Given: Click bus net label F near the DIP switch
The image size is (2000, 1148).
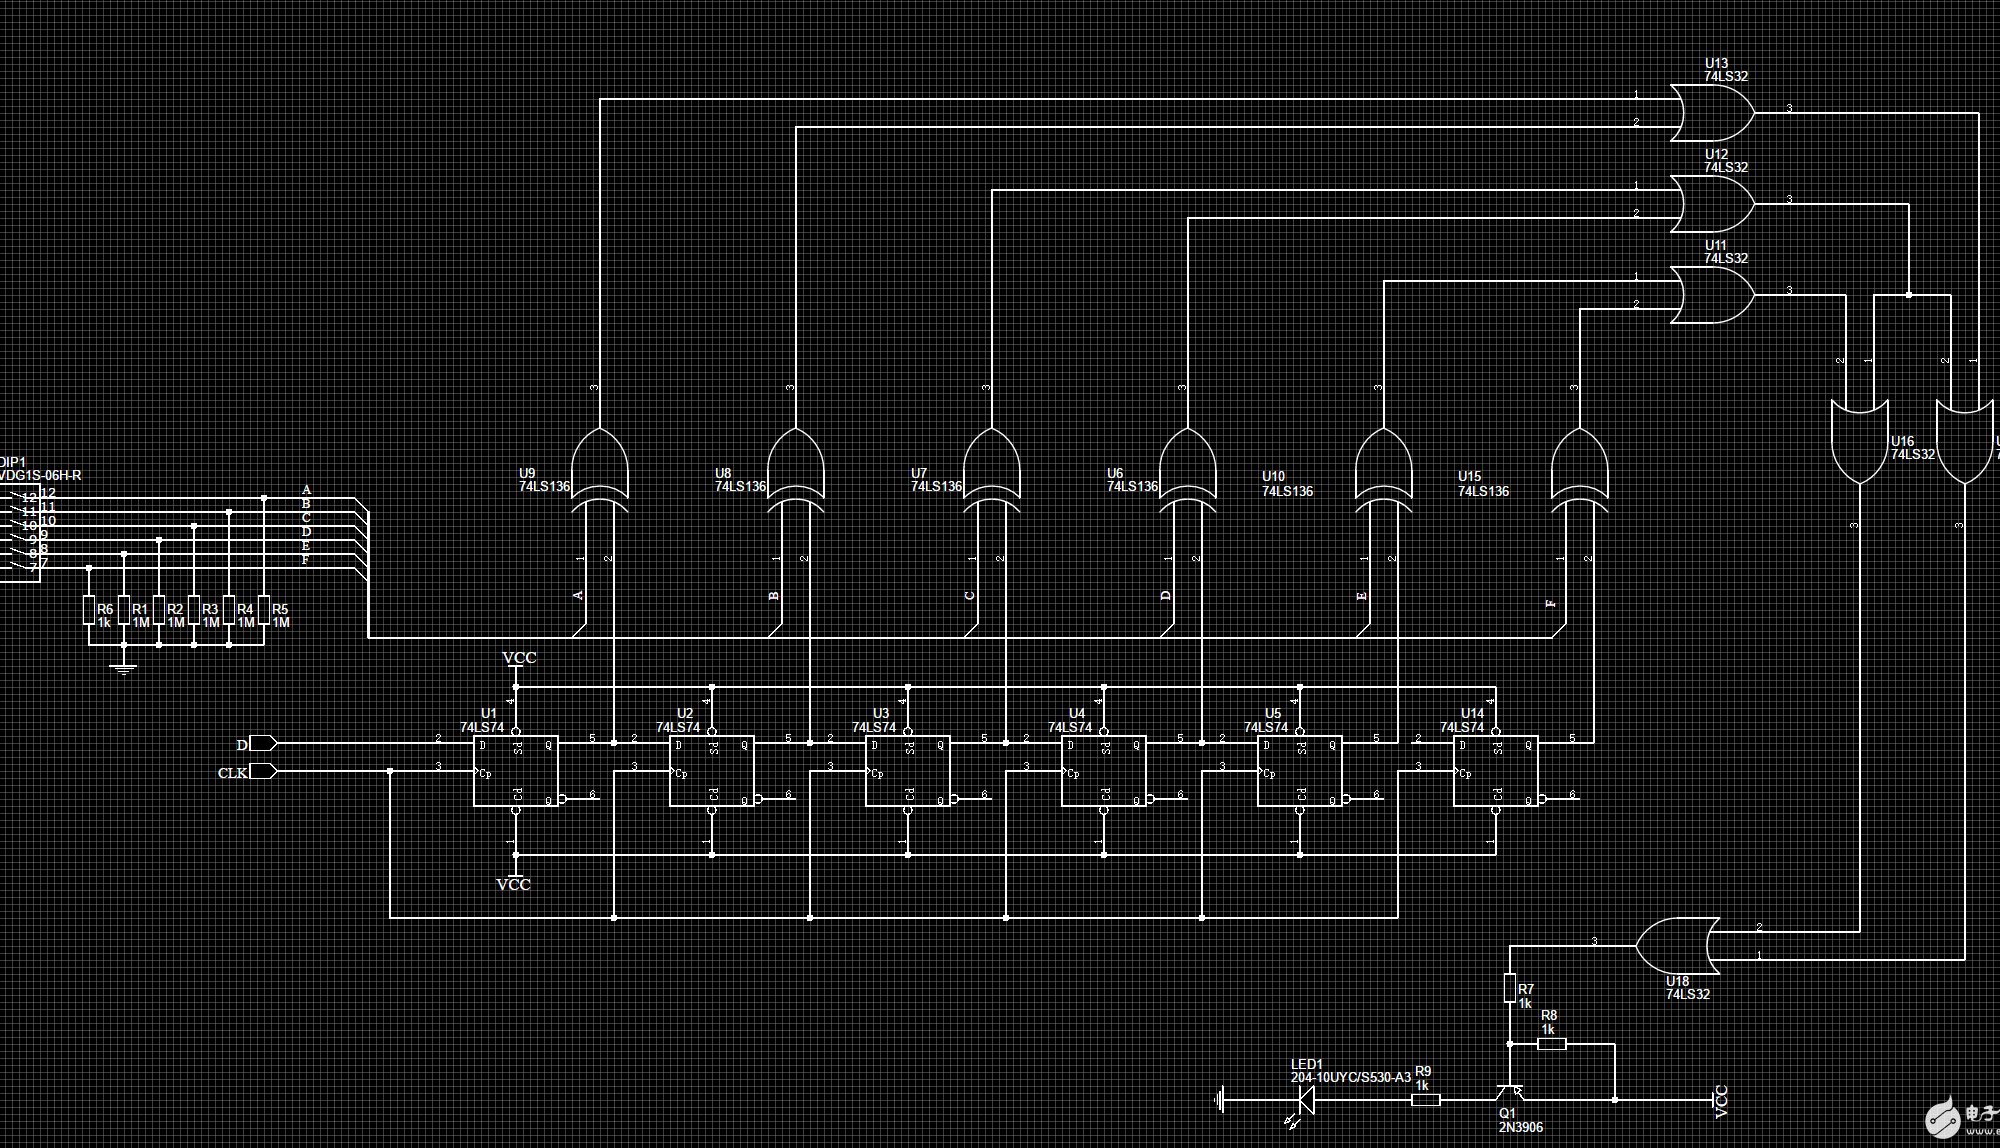Looking at the screenshot, I should pos(305,560).
